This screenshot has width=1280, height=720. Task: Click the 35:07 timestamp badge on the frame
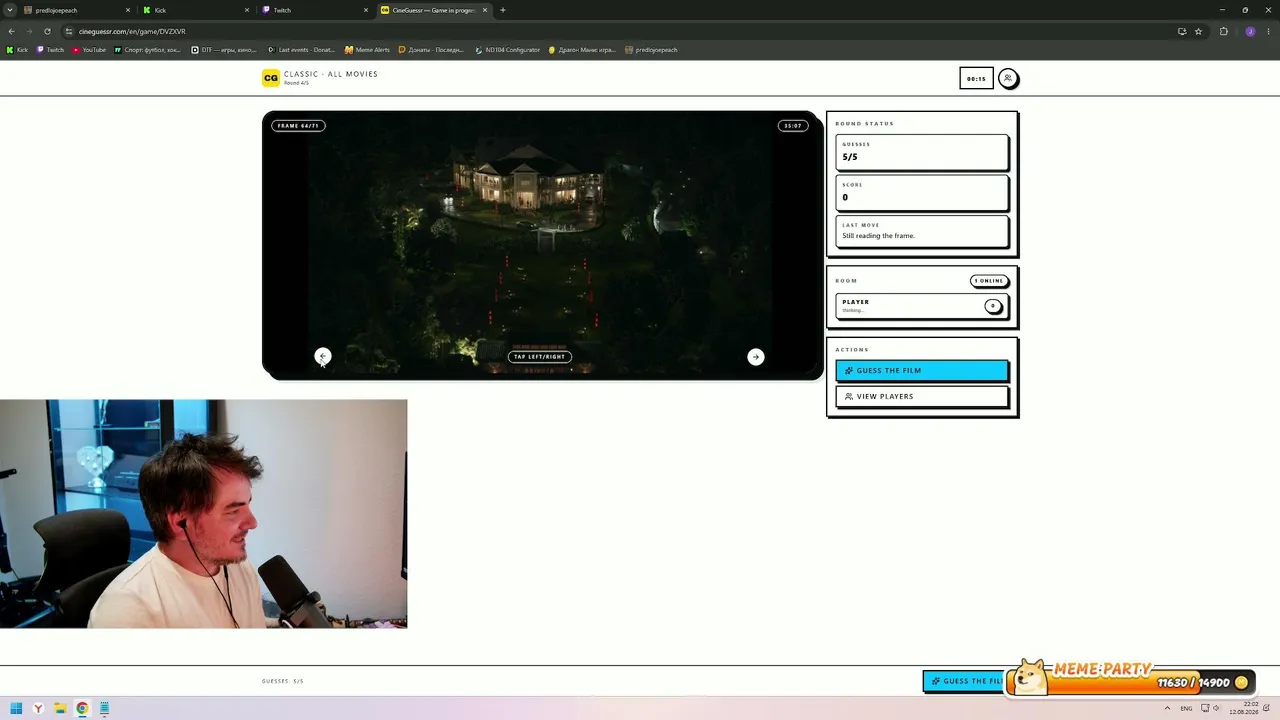793,126
